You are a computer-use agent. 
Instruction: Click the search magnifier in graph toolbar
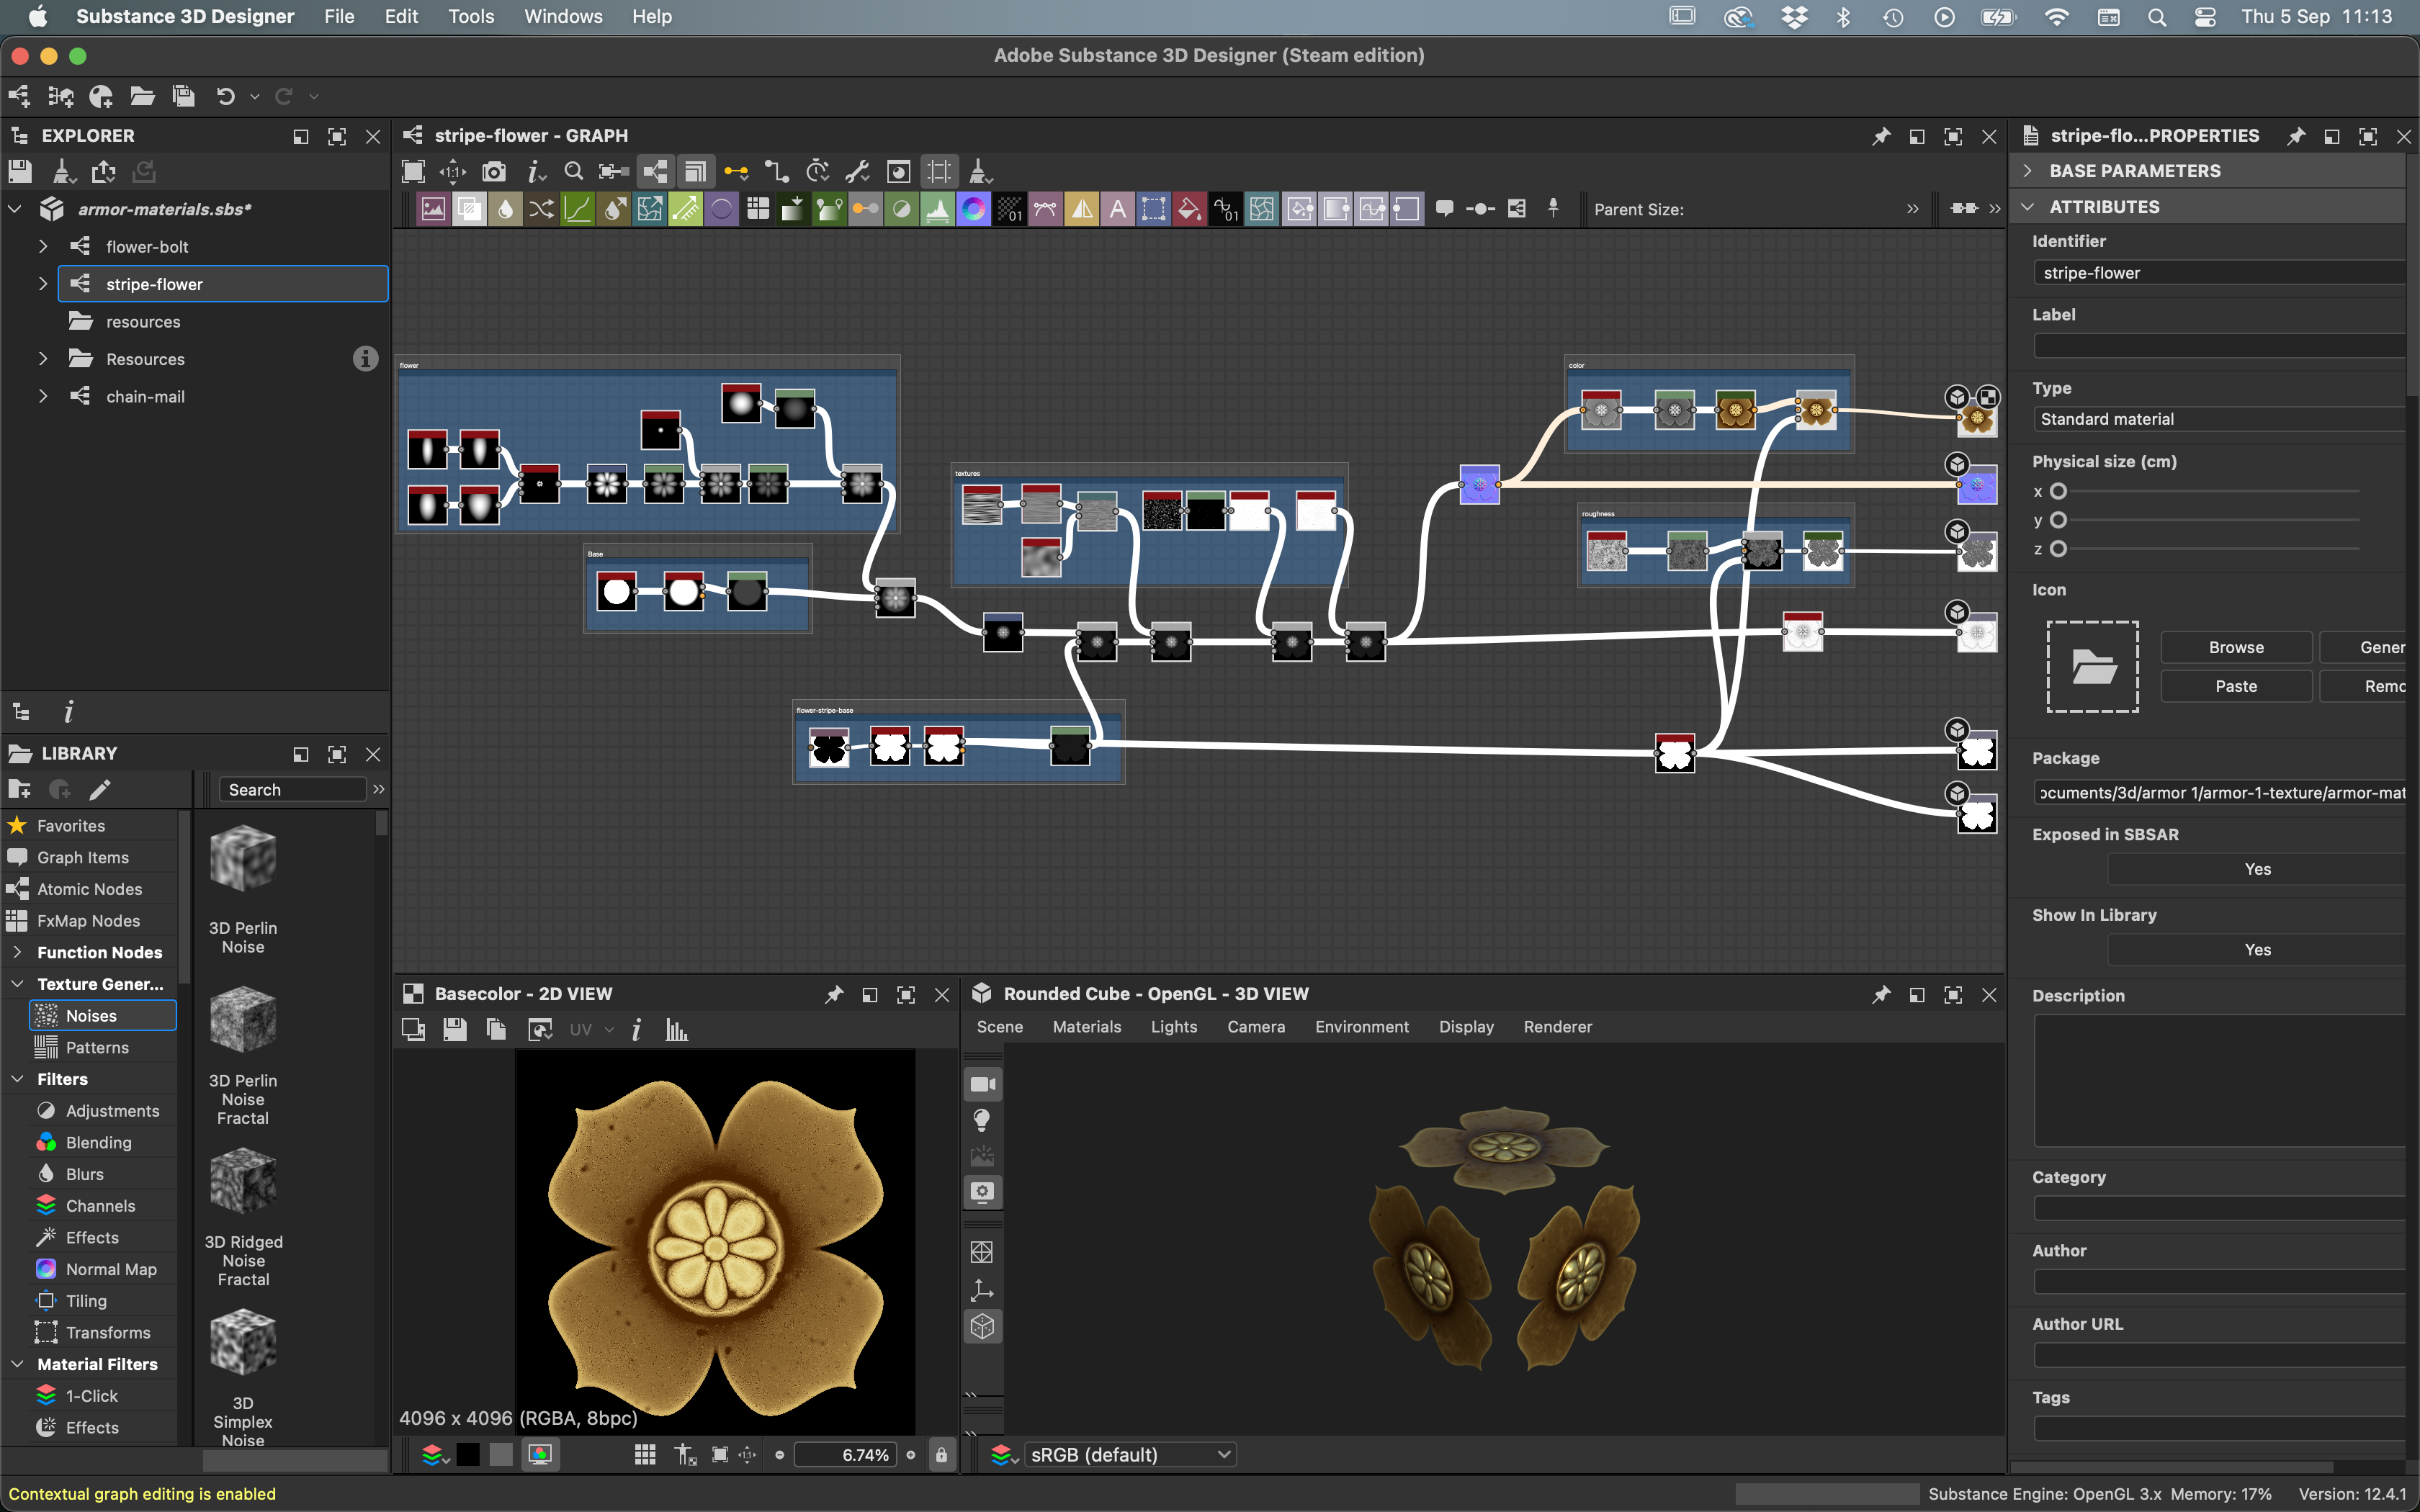(x=574, y=172)
